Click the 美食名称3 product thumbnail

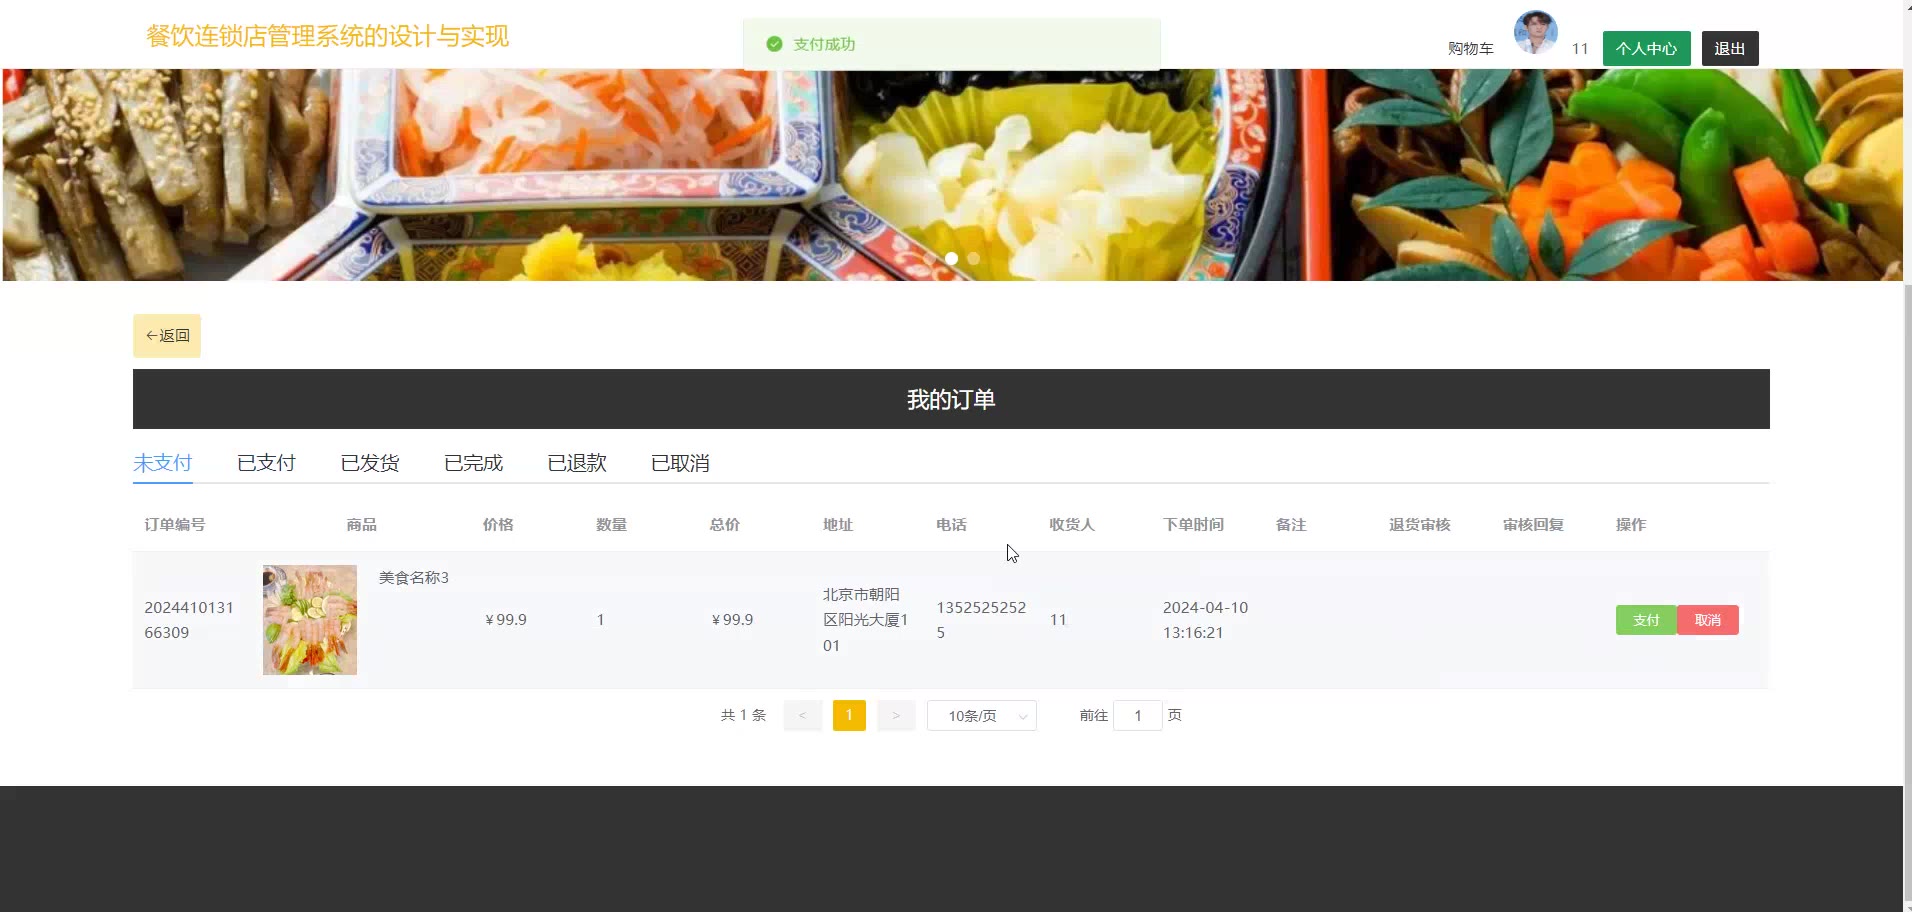(x=310, y=620)
